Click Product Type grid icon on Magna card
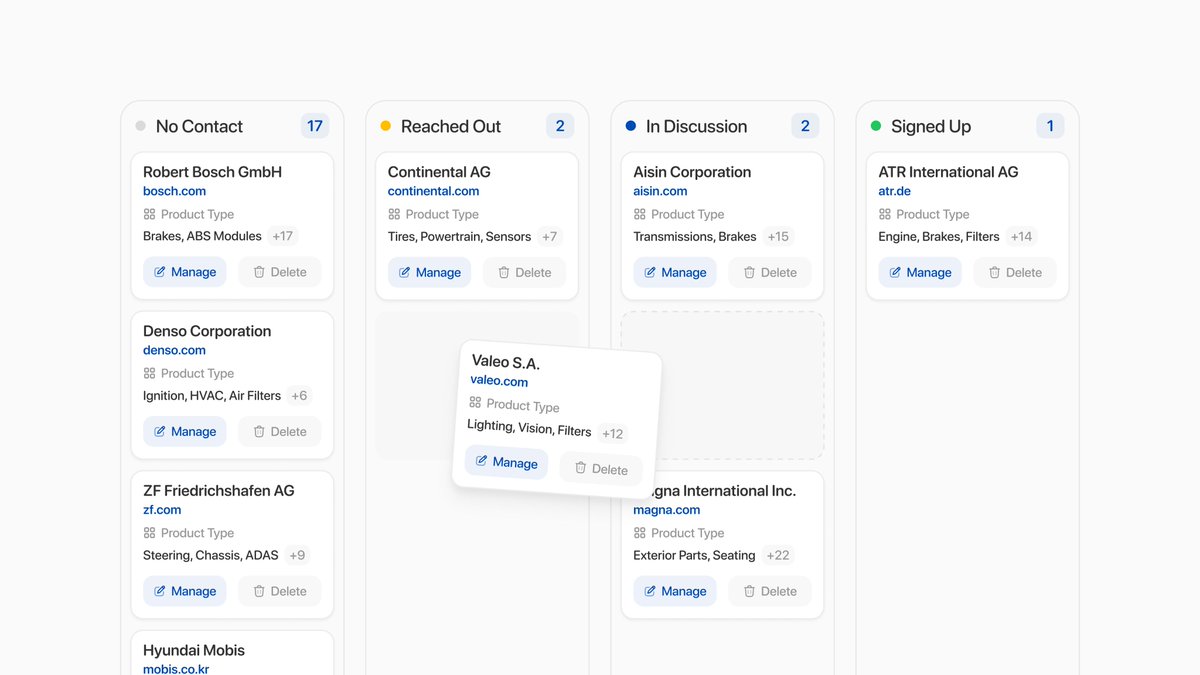The width and height of the screenshot is (1200, 675). pos(640,533)
